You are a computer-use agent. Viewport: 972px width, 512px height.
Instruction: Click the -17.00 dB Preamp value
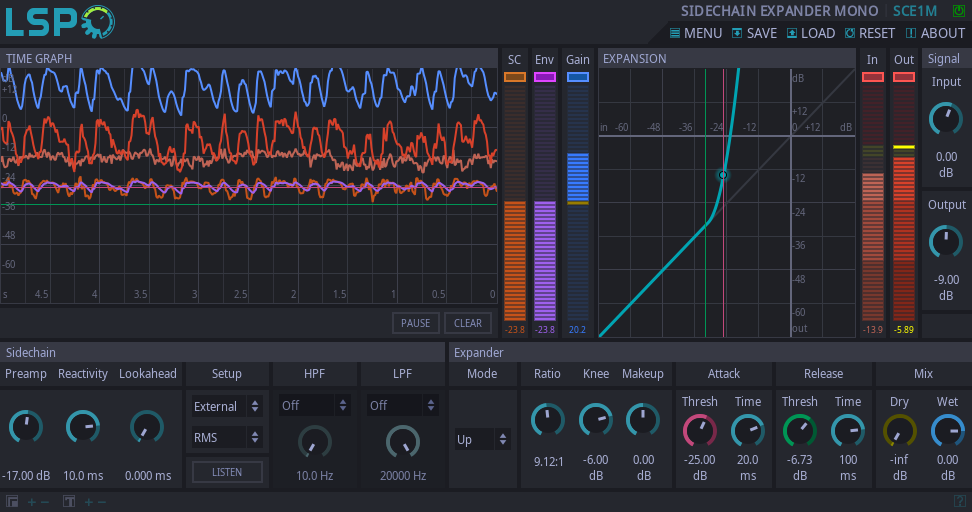tap(26, 475)
